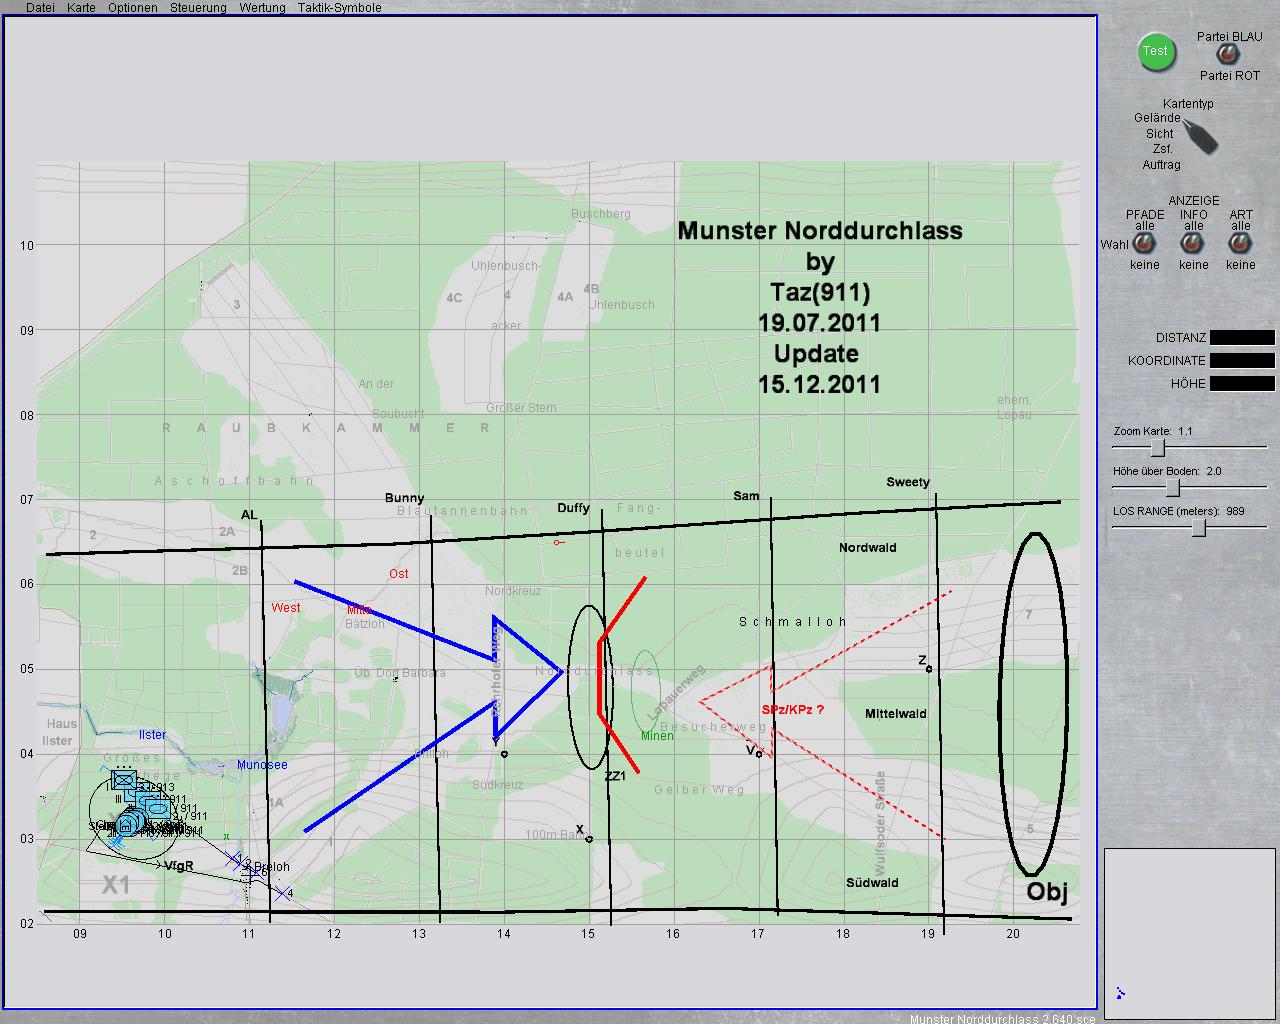Click the blue X waypoint marker 4
The width and height of the screenshot is (1280, 1024).
coord(283,893)
